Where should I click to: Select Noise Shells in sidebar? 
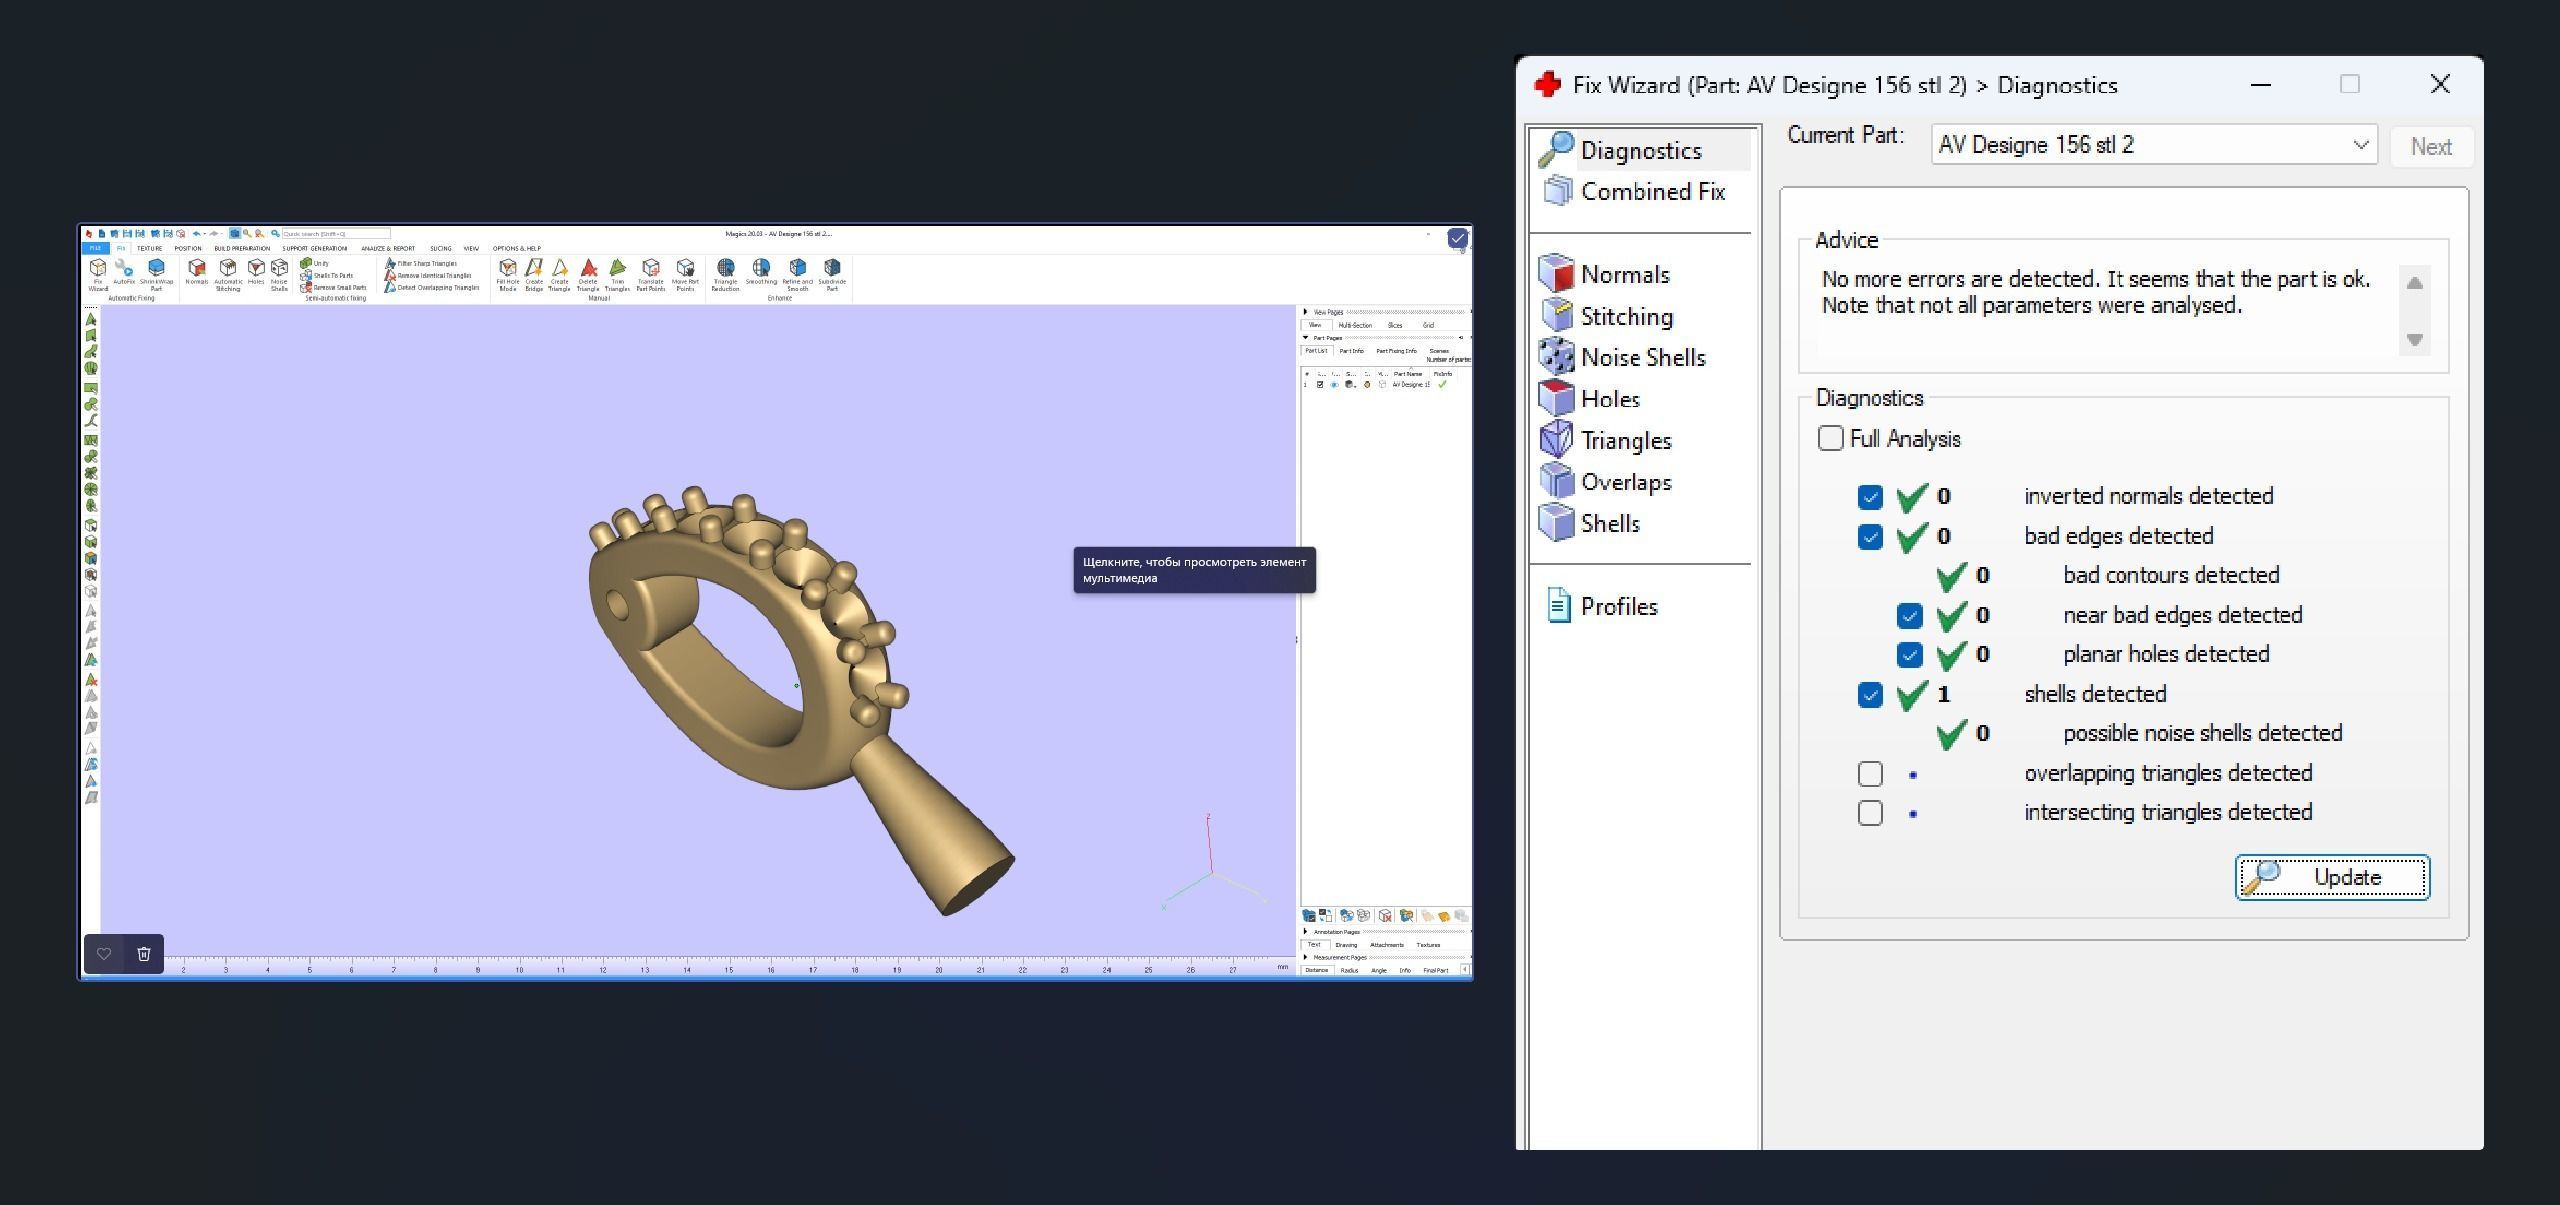[1642, 358]
